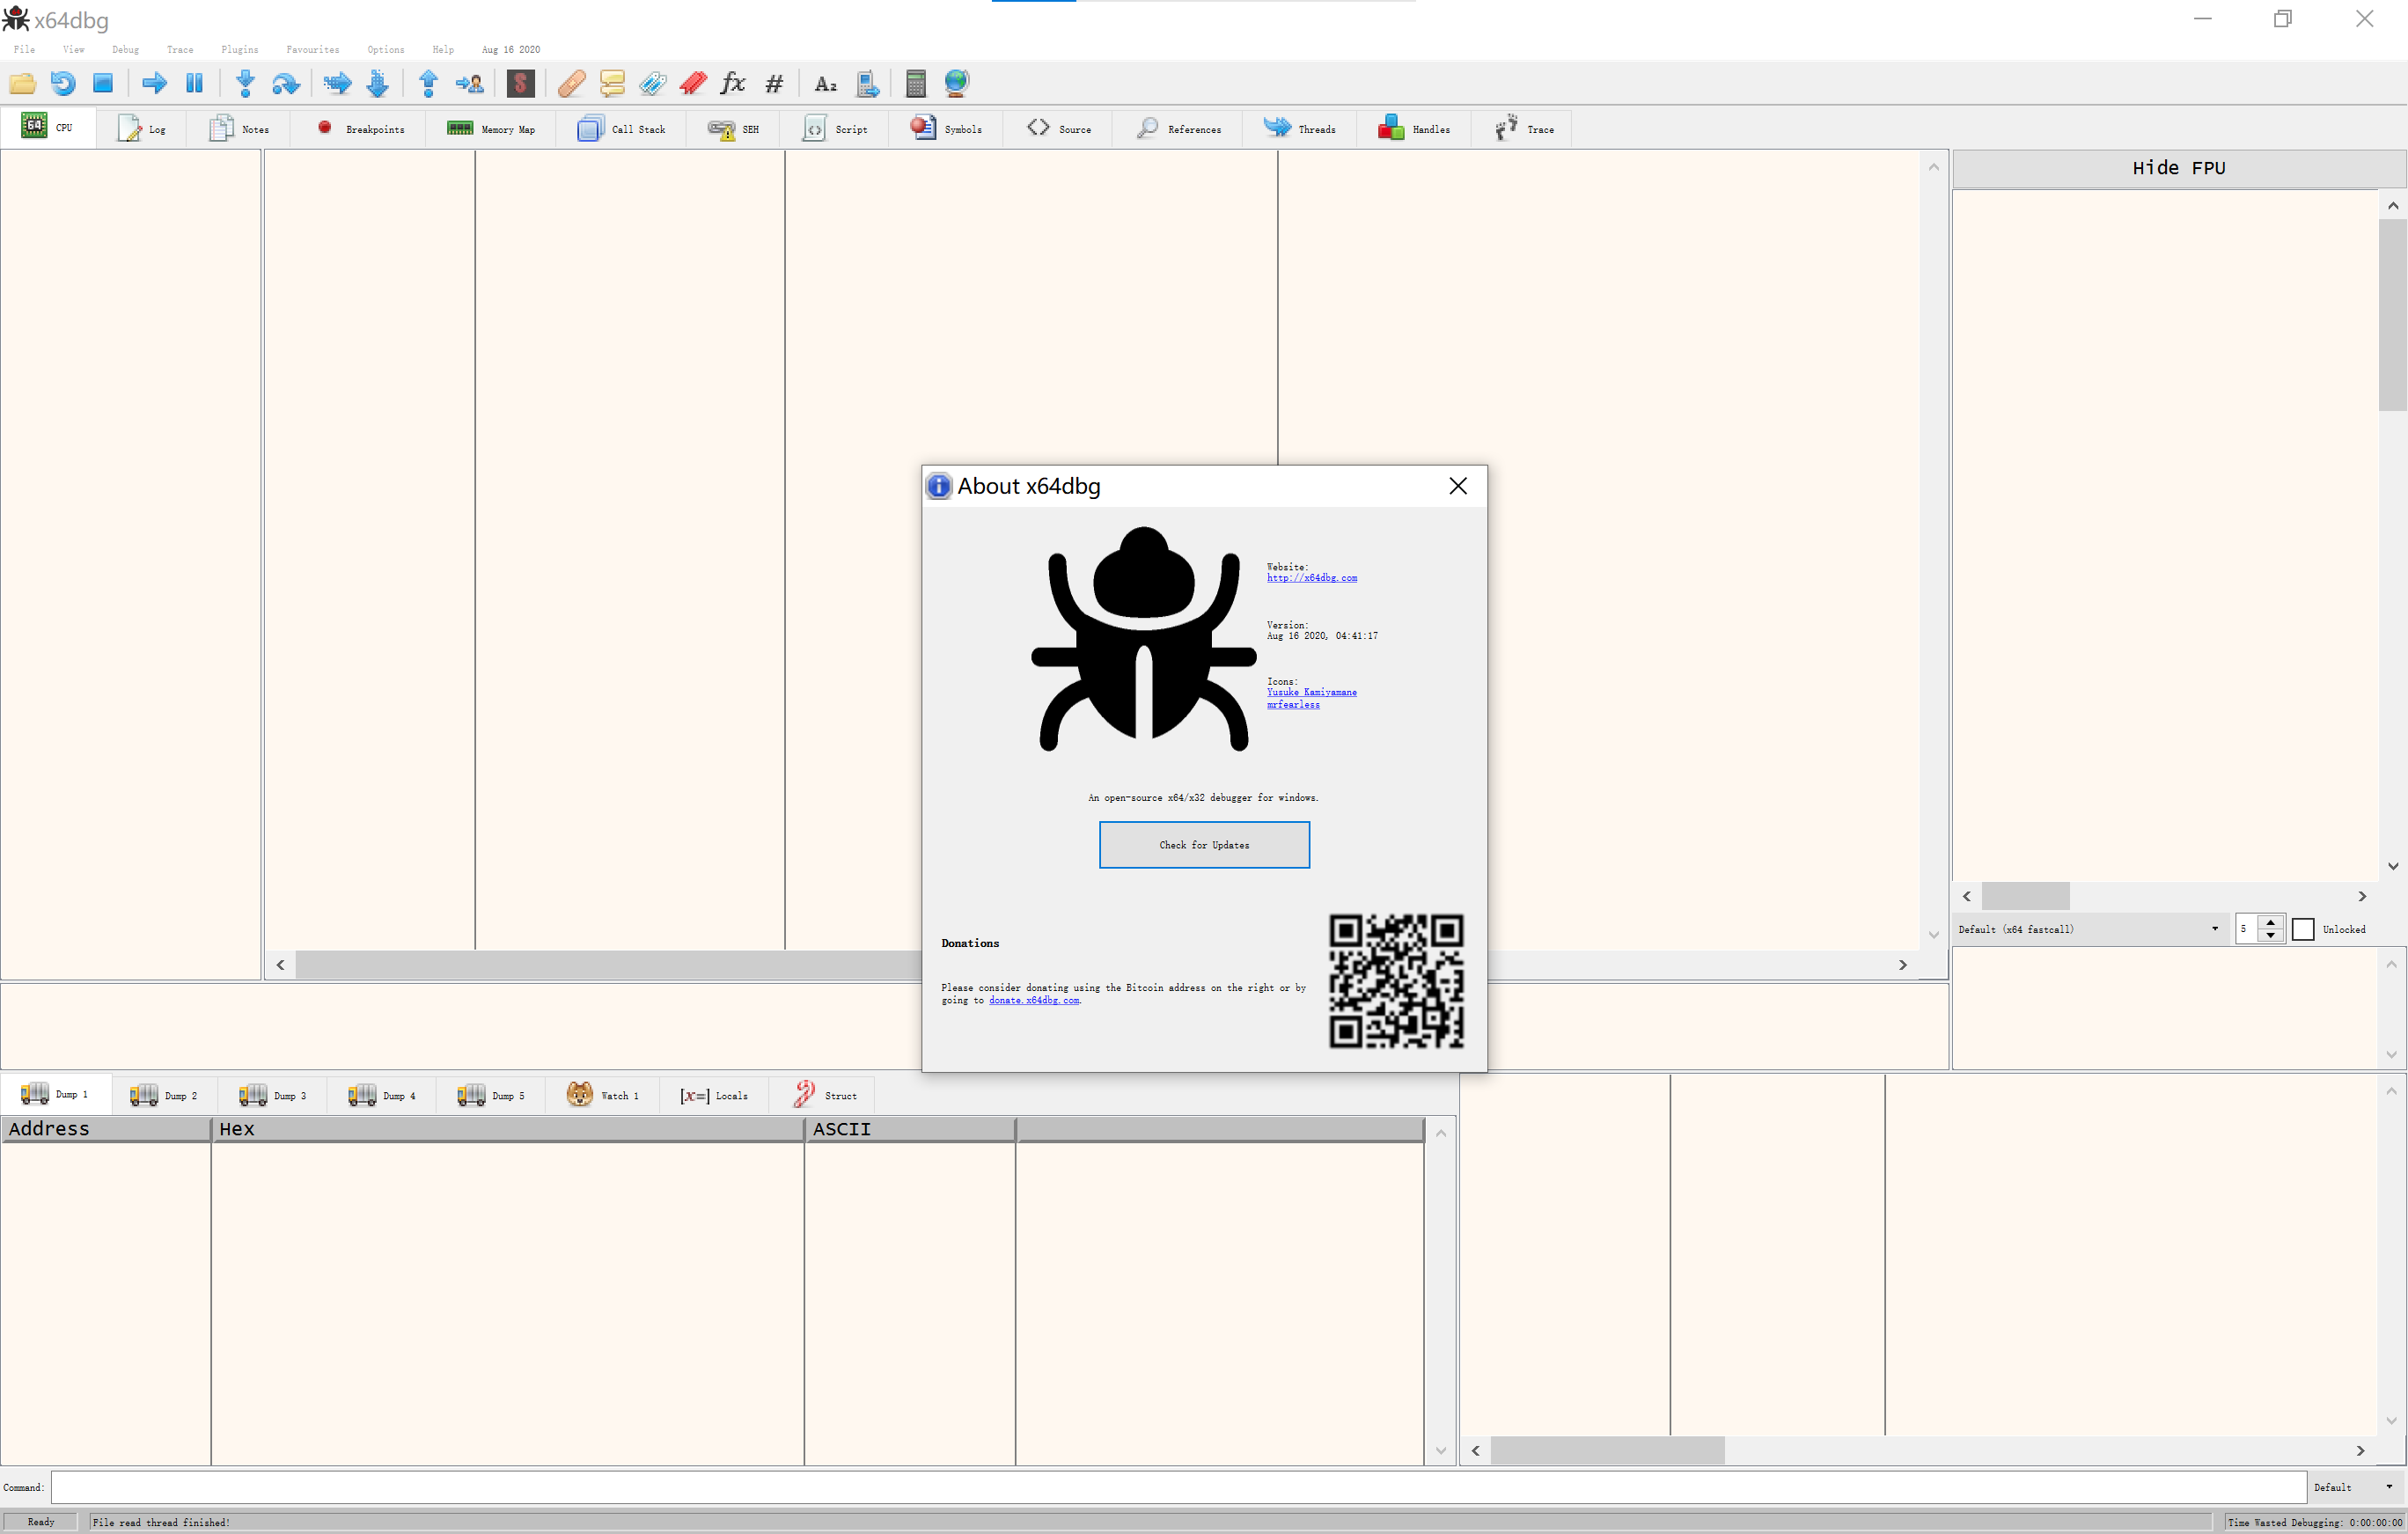Open the donate.x64dbg.com link

(x=1034, y=1000)
